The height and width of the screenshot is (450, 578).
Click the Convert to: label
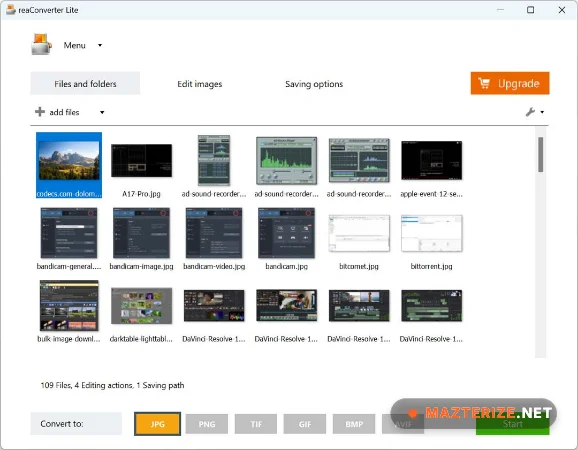point(62,424)
